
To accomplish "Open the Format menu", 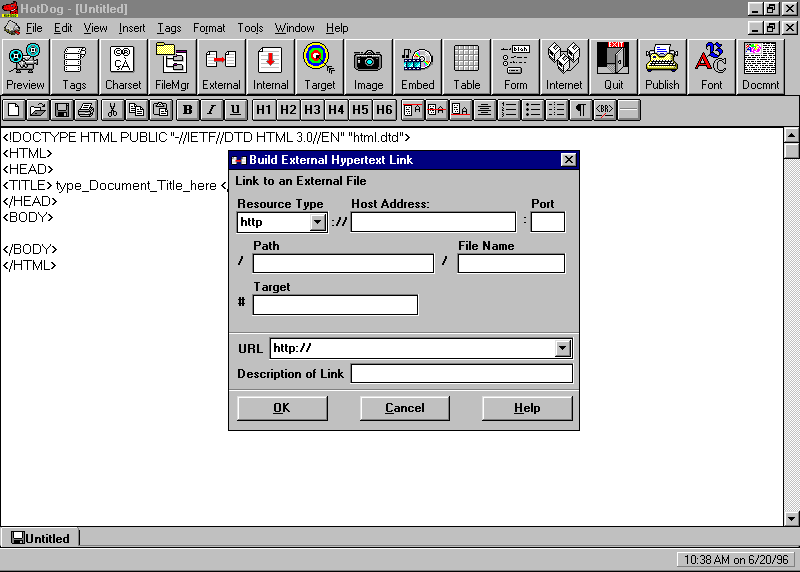I will [x=209, y=28].
